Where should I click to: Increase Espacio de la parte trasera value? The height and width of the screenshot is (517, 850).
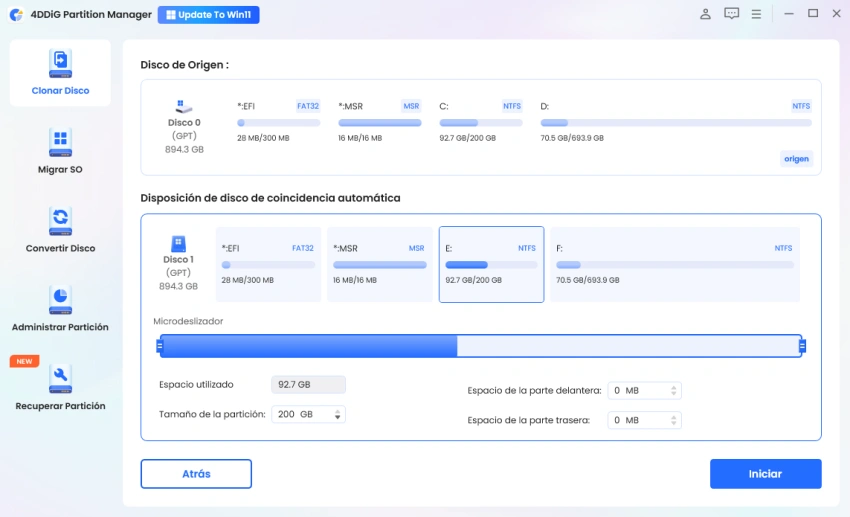[x=673, y=417]
